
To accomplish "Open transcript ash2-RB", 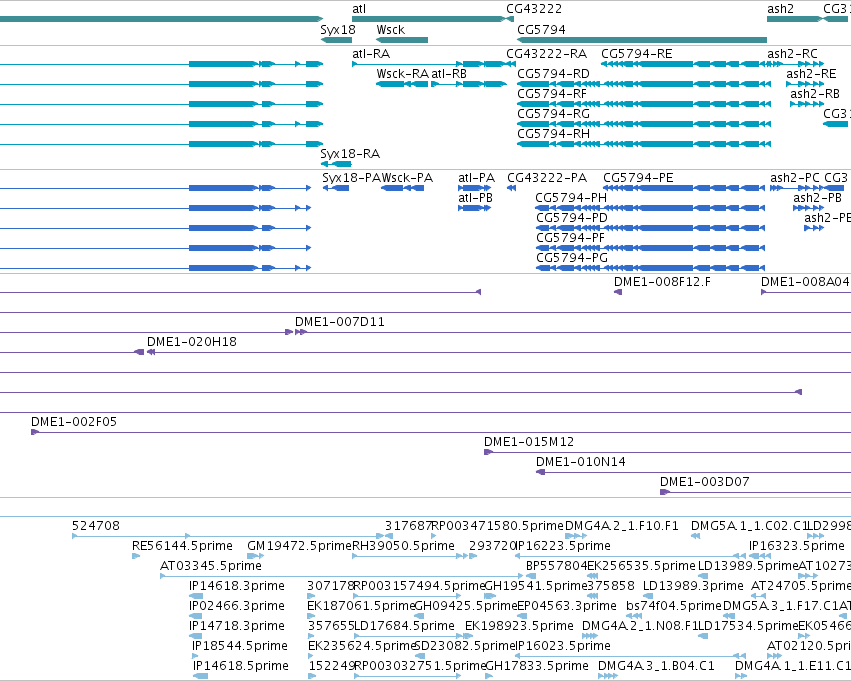I will (x=815, y=94).
